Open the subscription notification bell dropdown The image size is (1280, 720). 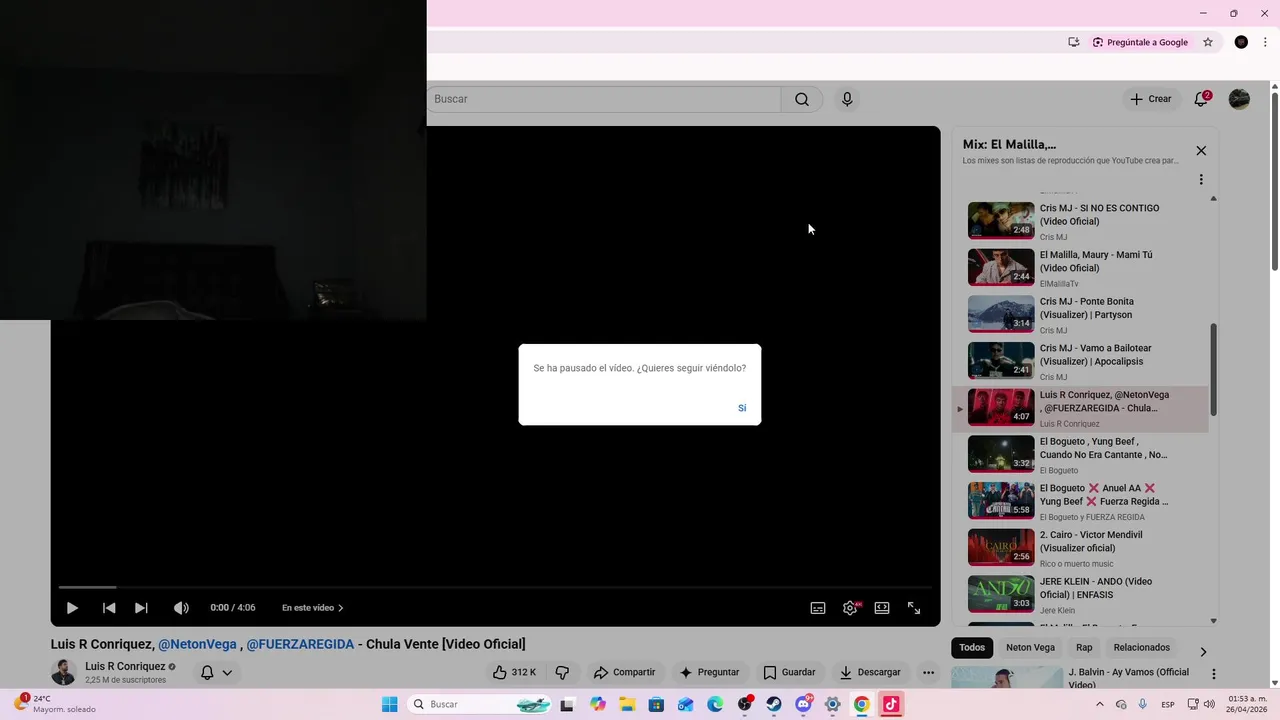[216, 673]
